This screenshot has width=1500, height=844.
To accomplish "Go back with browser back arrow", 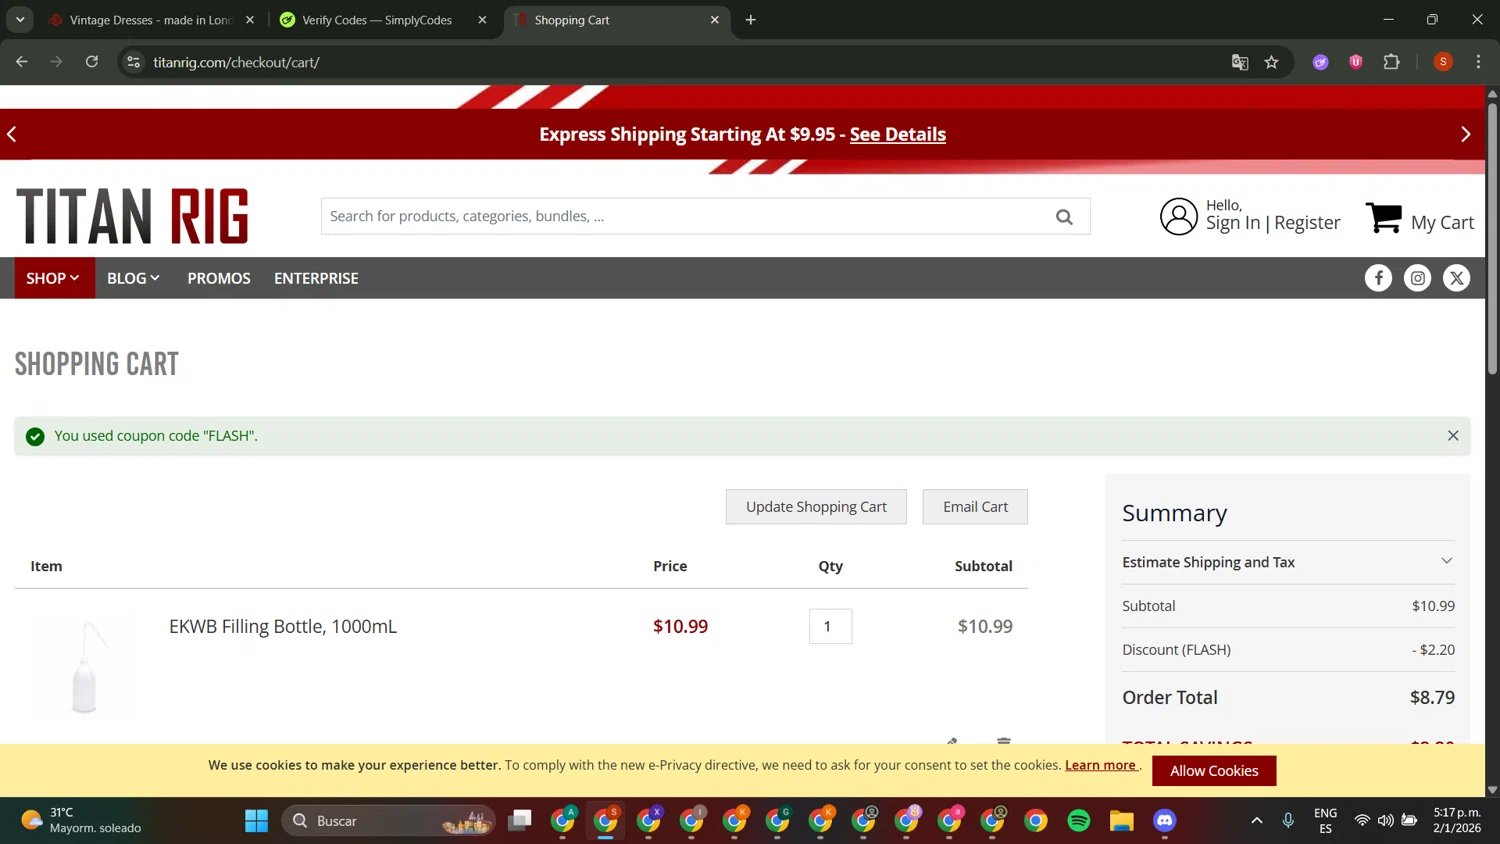I will tap(22, 62).
